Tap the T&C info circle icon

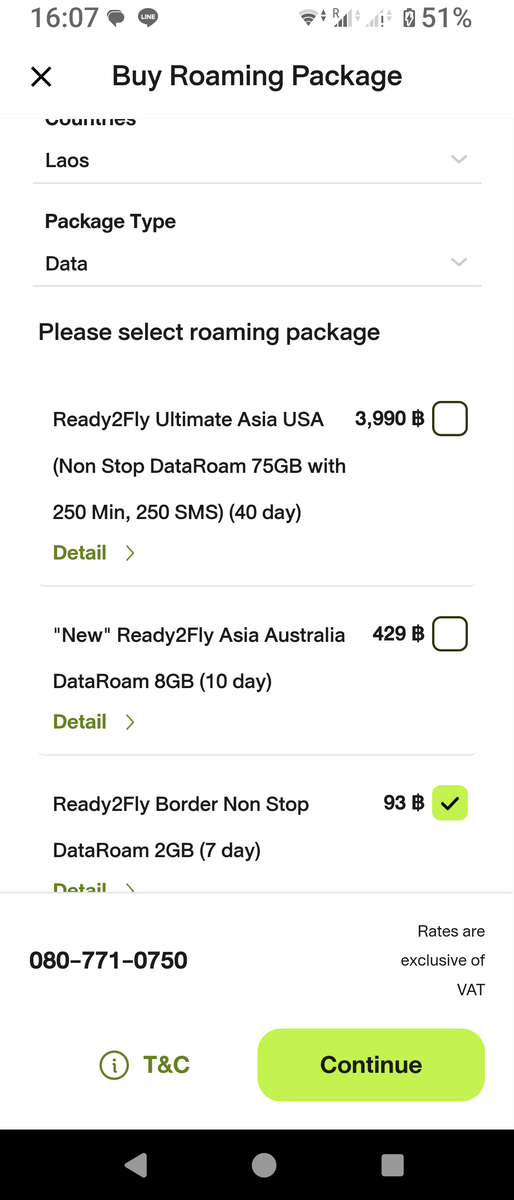coord(114,1065)
